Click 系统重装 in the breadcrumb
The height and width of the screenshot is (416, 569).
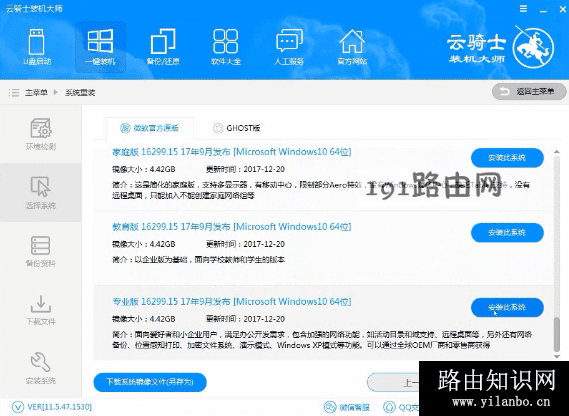[80, 93]
